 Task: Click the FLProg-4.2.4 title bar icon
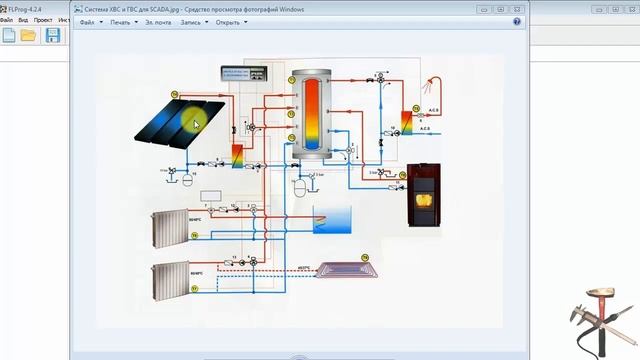[x=3, y=9]
